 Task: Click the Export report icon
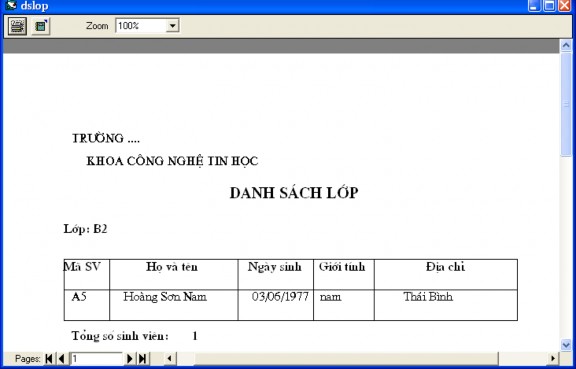pos(40,26)
